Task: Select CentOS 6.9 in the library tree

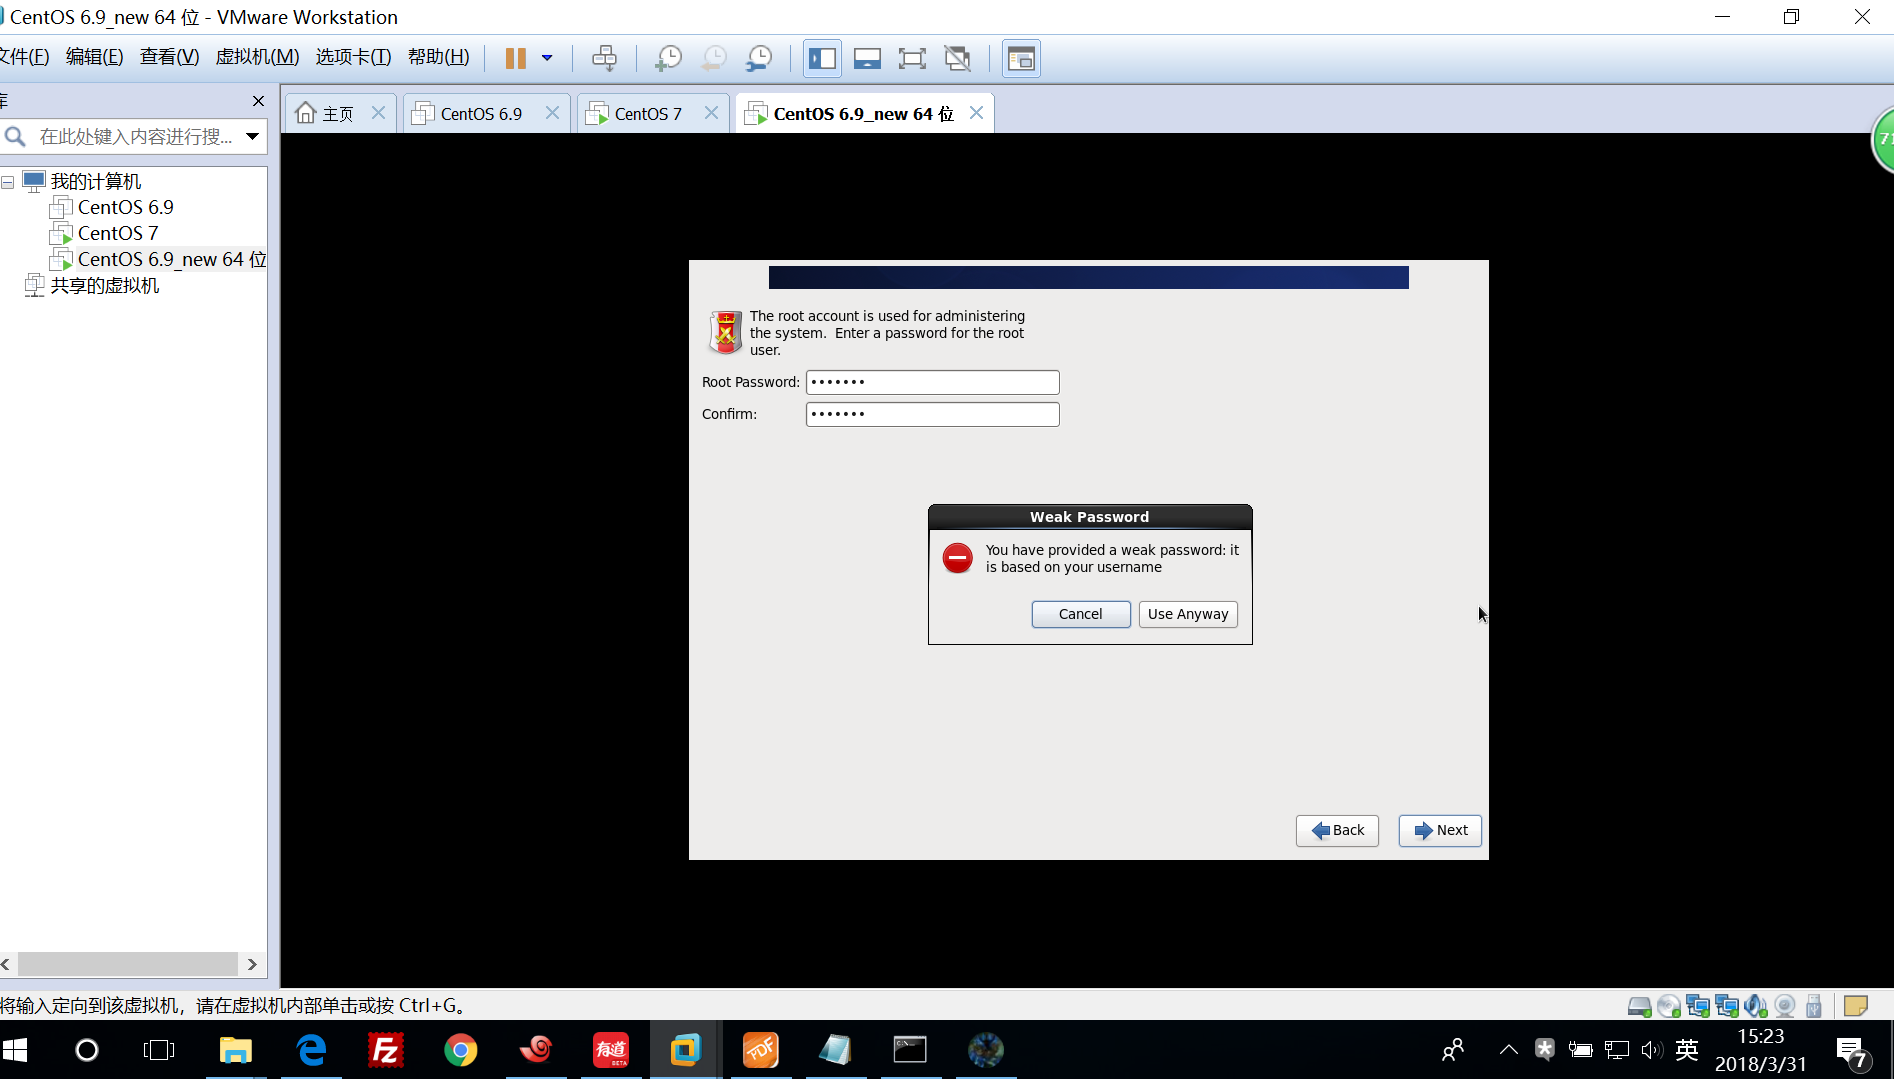Action: (x=125, y=207)
